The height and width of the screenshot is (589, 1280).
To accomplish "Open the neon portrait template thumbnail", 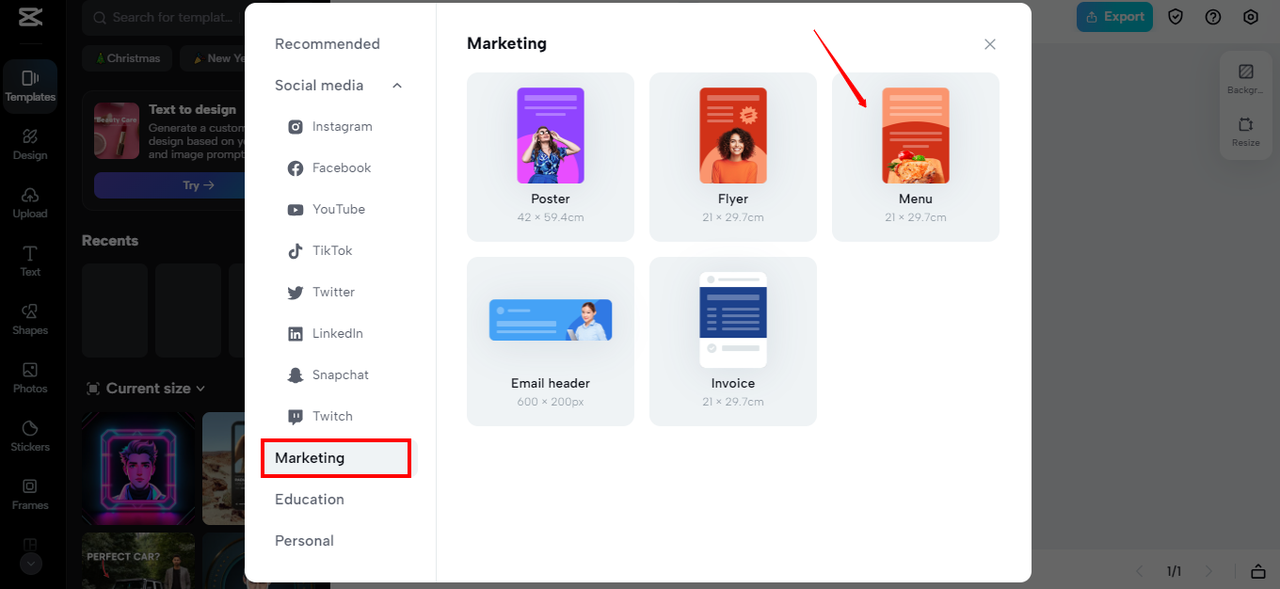I will coord(139,468).
